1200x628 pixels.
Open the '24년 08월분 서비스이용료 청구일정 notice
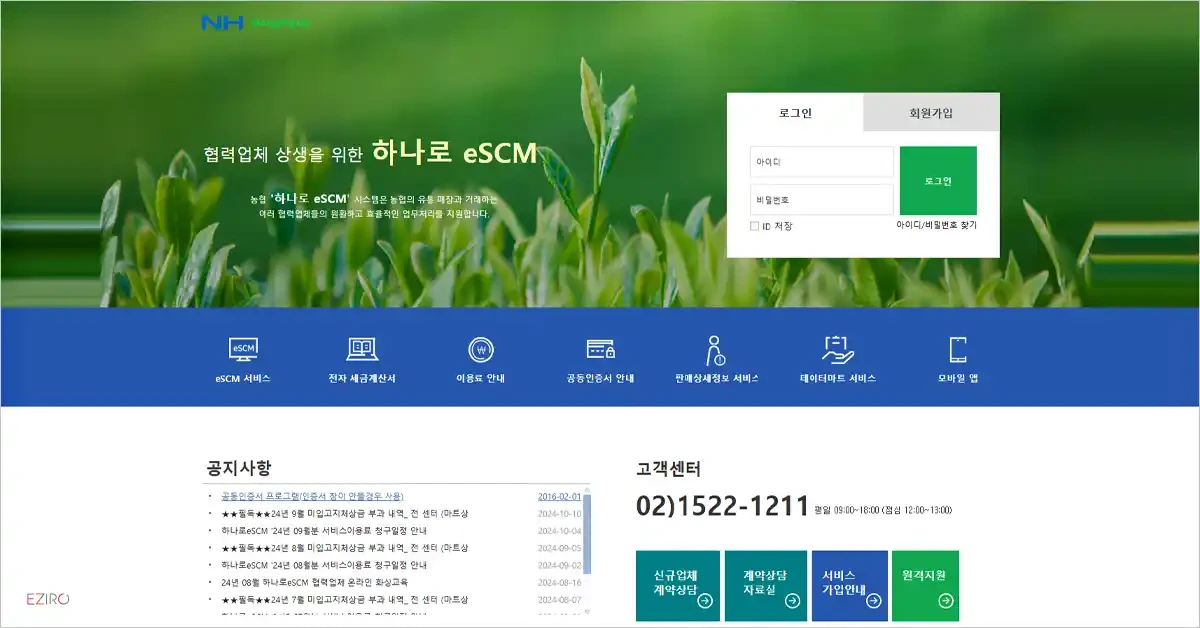coord(324,564)
